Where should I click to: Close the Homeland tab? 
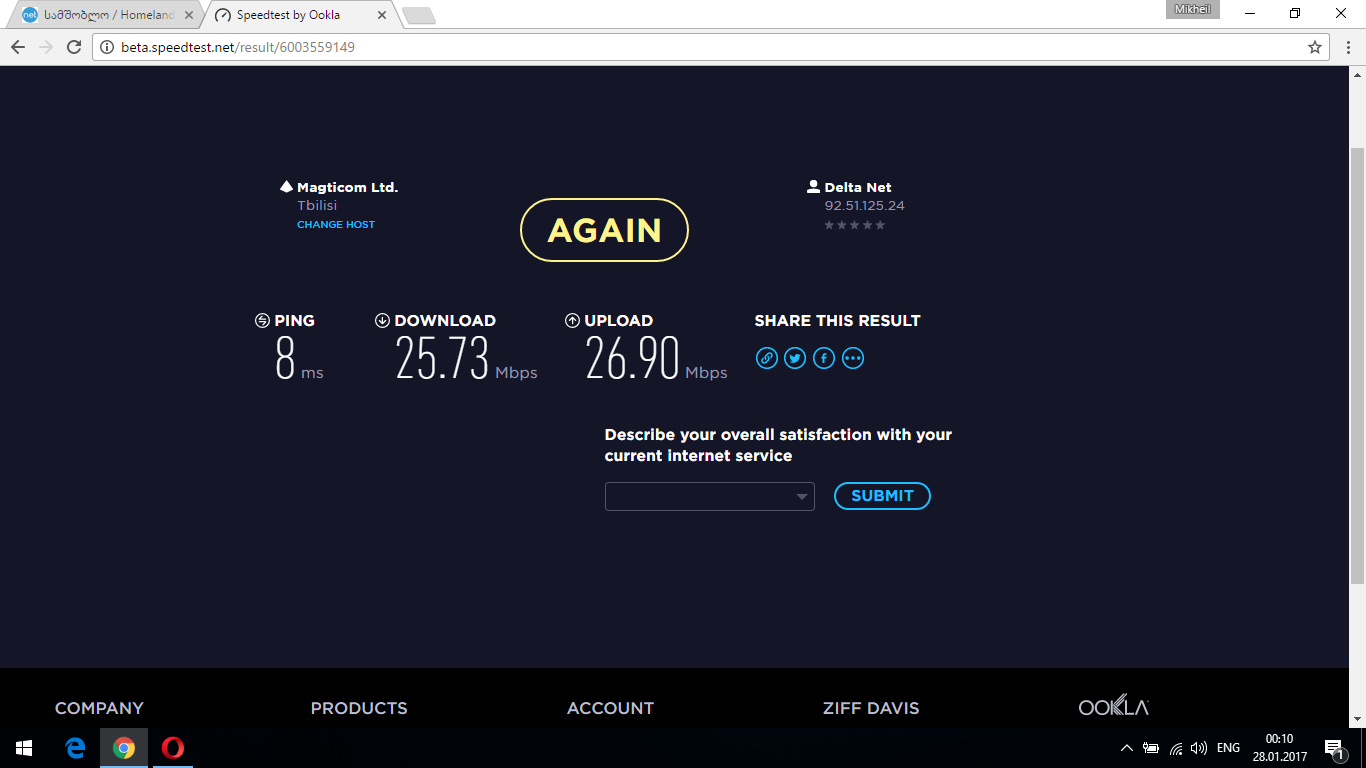coord(187,16)
